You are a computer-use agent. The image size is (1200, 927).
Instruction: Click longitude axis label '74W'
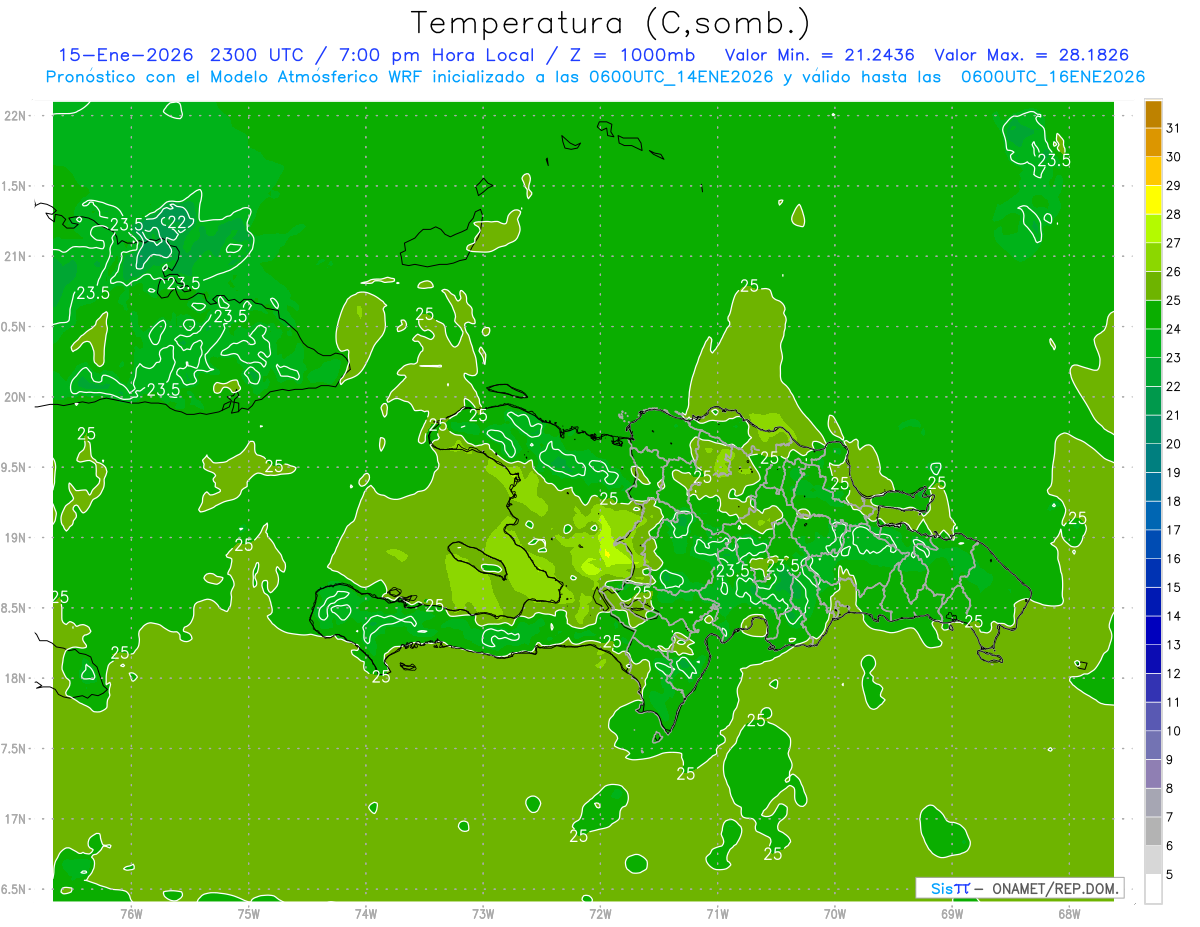tap(366, 913)
